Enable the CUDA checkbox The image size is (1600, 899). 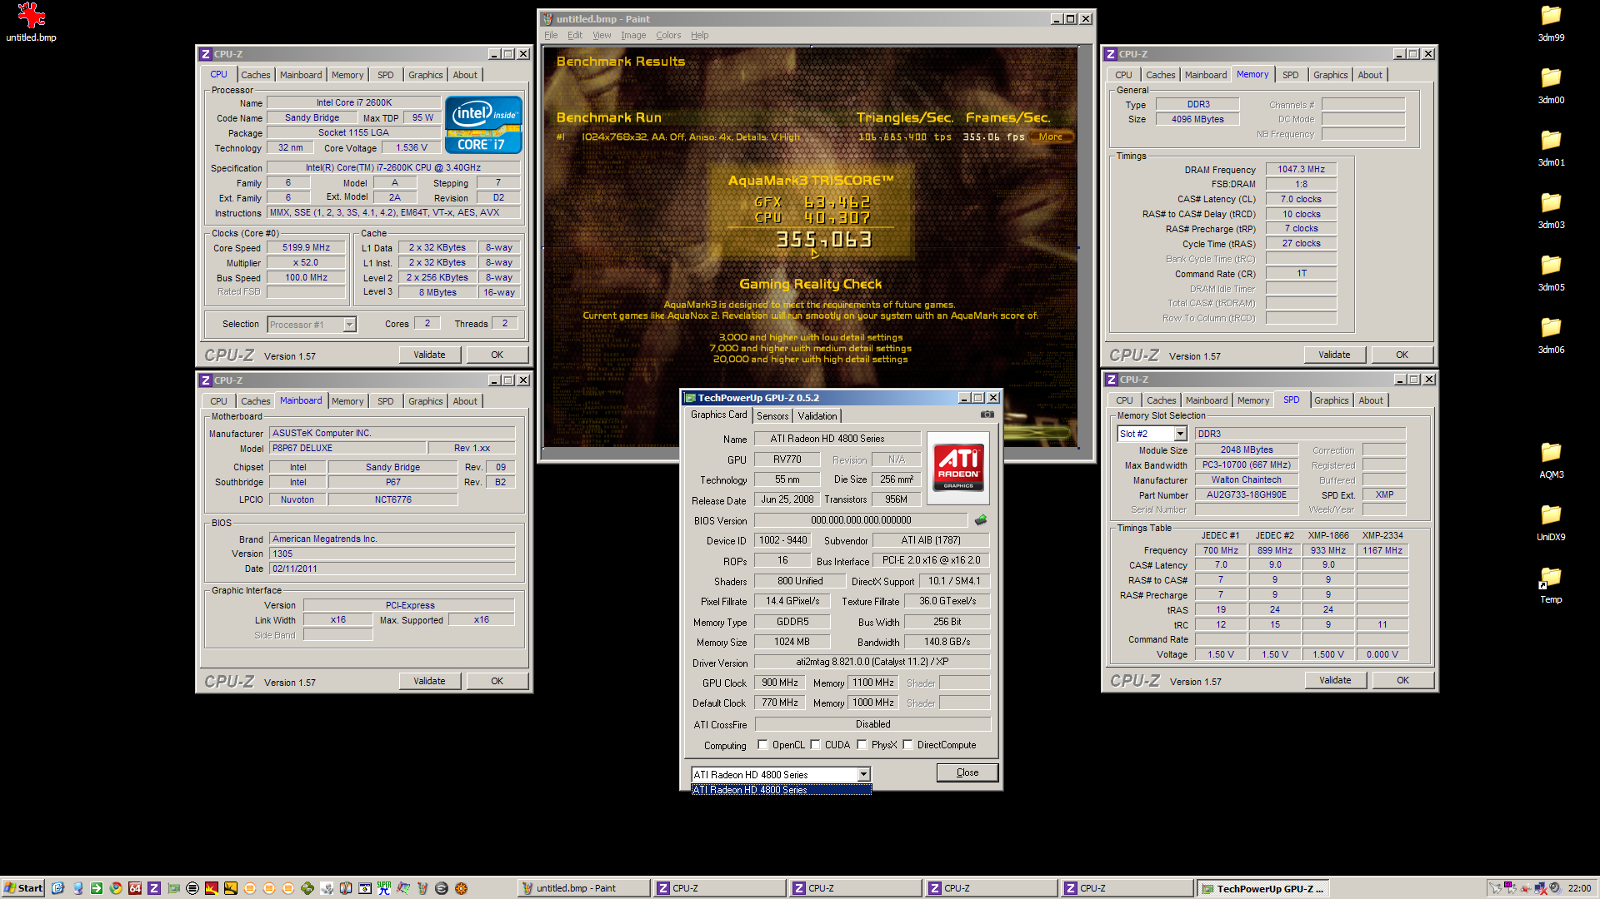[x=815, y=745]
